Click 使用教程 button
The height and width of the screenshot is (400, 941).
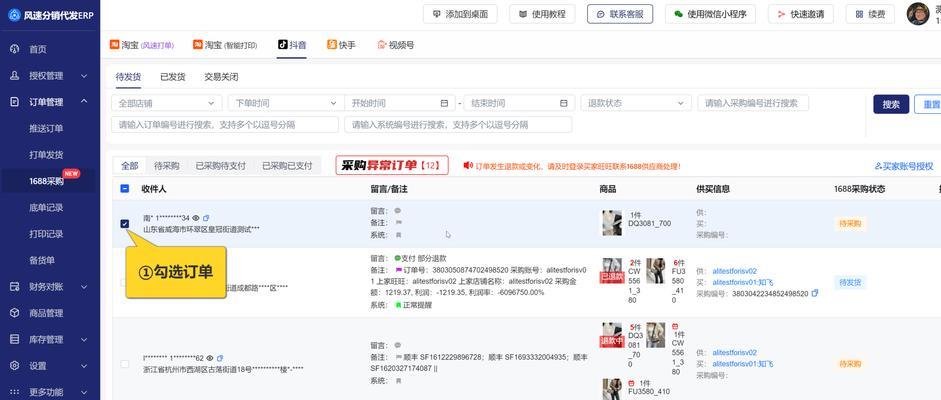point(542,14)
